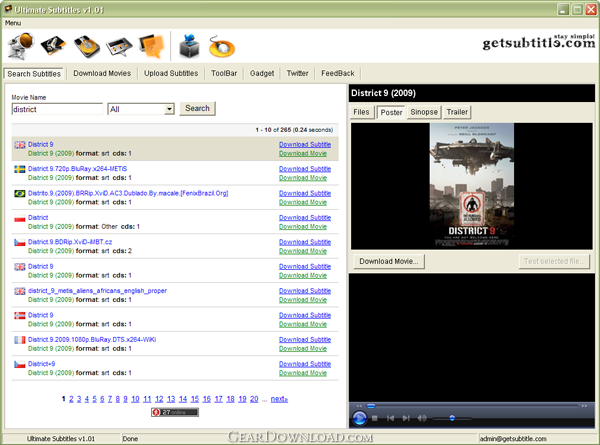Screen dimensions: 600x445
Task: Skip to next track in media player
Action: click(x=406, y=418)
